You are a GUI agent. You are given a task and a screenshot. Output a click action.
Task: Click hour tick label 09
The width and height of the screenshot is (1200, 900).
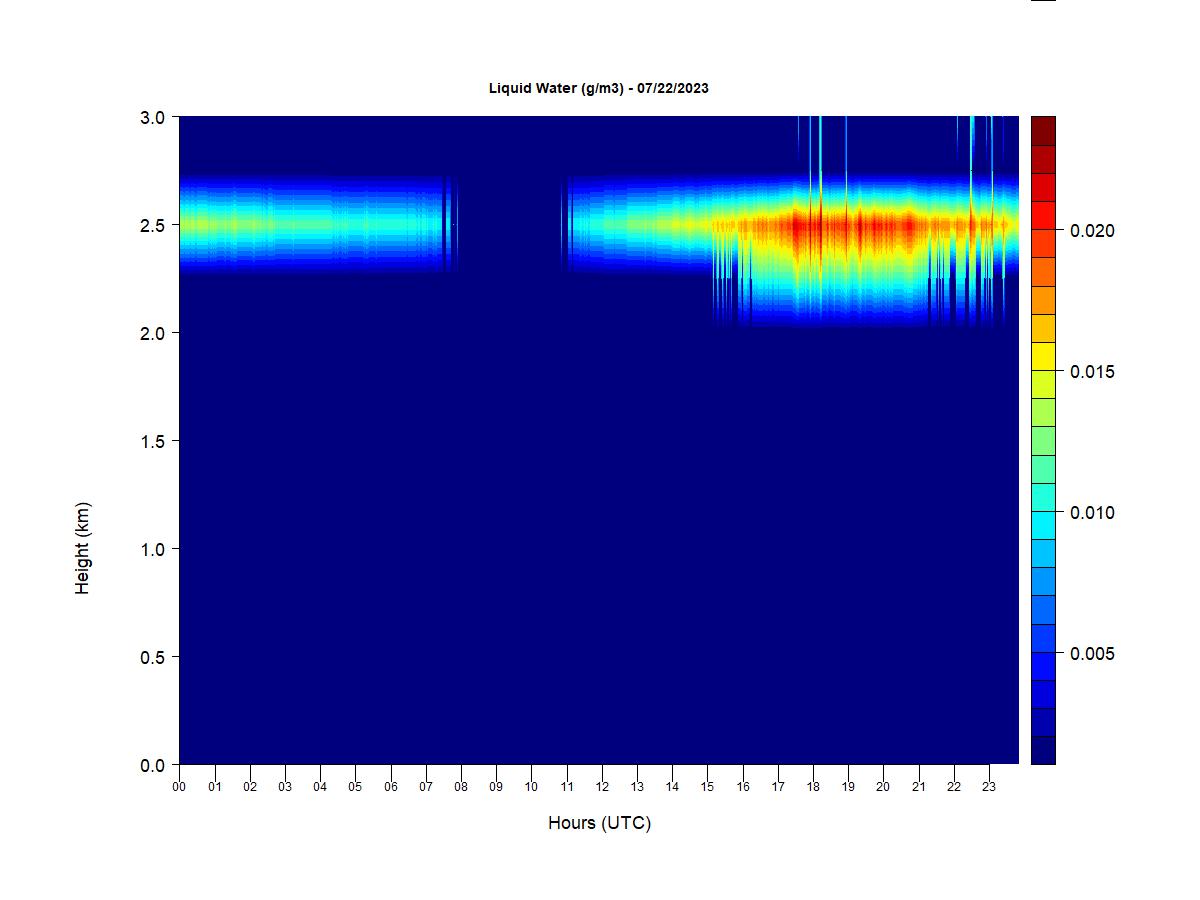pos(496,787)
